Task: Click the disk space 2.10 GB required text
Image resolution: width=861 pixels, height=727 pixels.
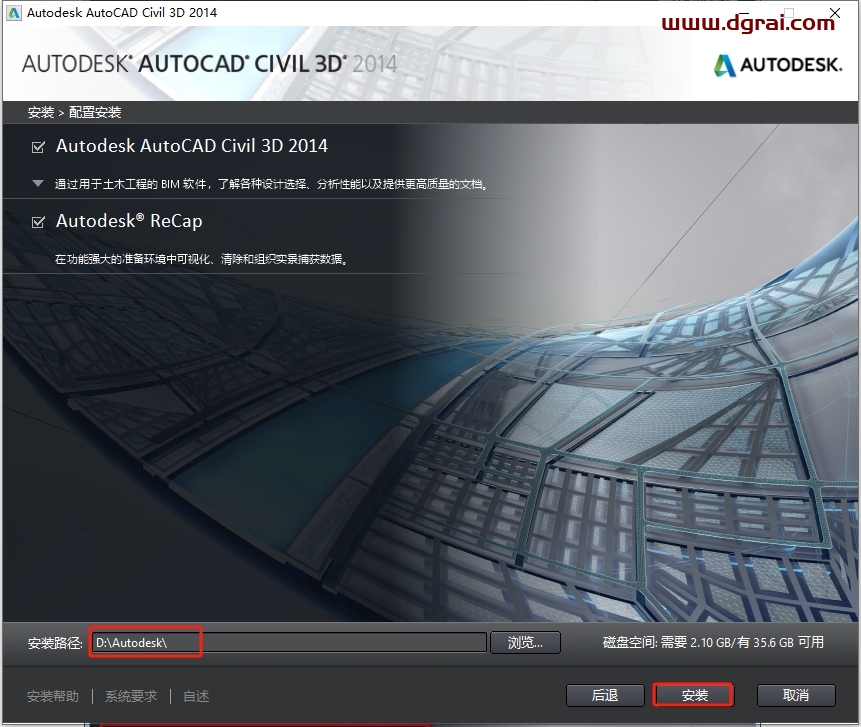Action: (713, 642)
